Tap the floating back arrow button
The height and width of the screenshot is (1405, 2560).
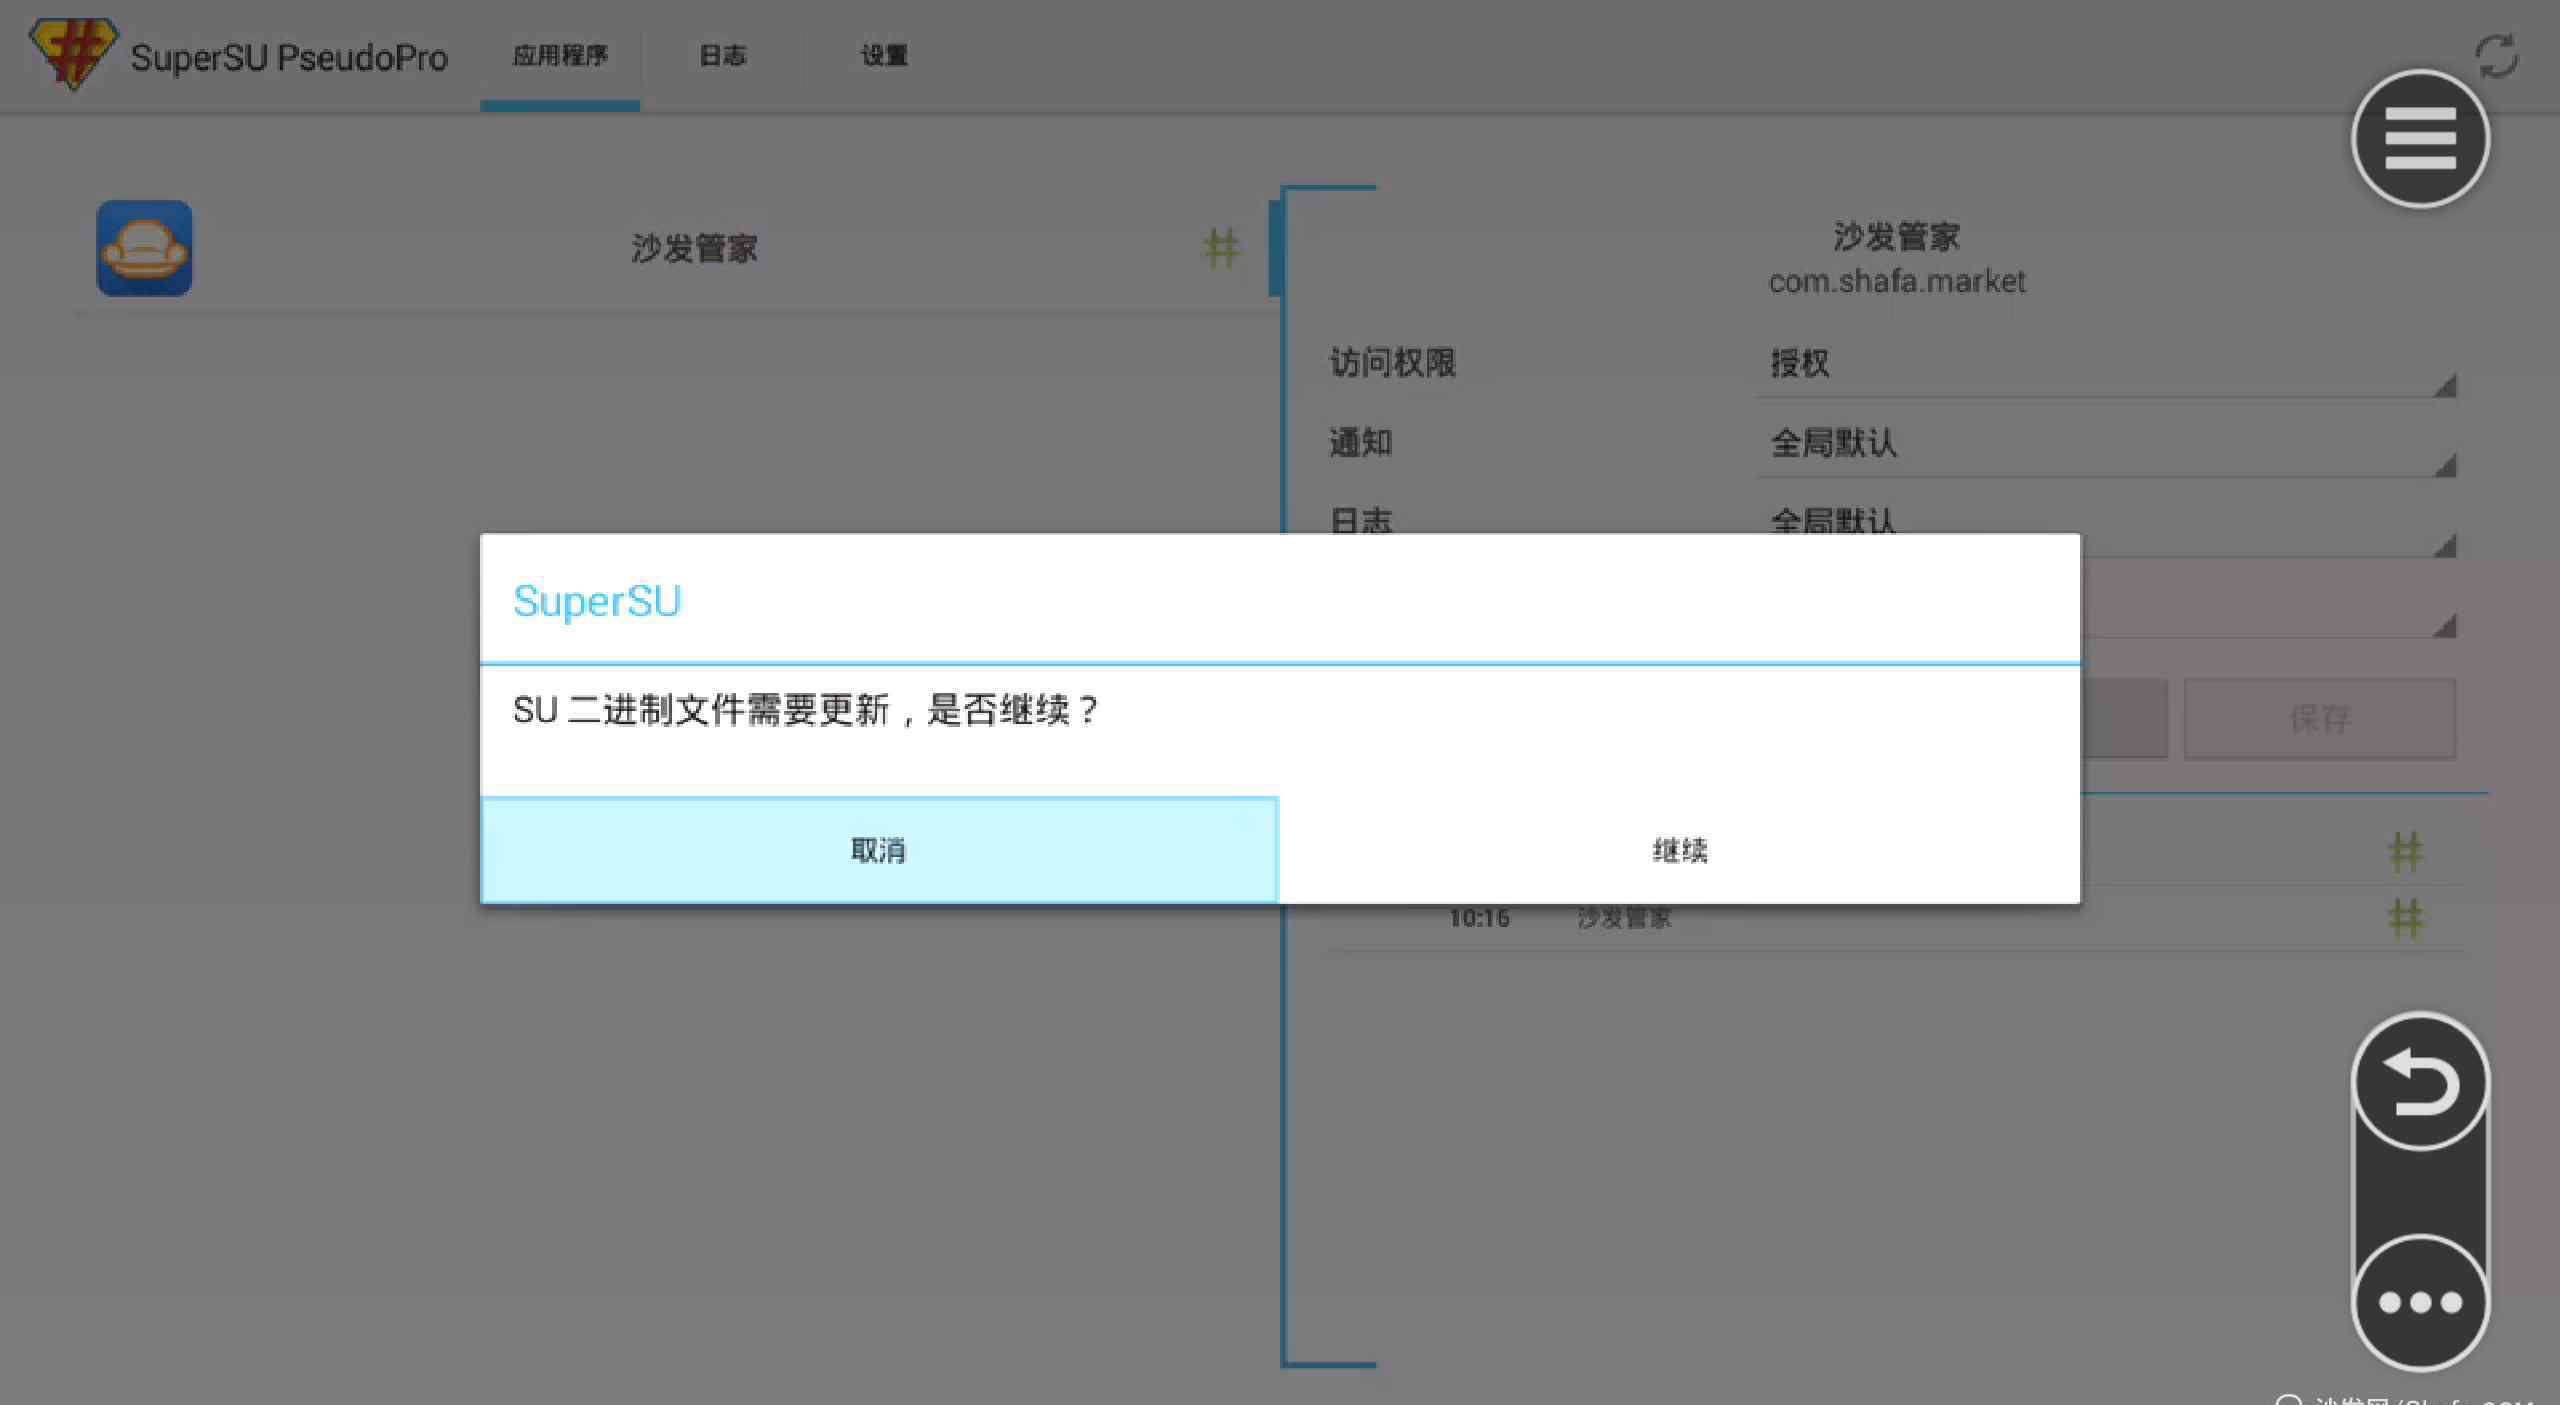coord(2420,1083)
